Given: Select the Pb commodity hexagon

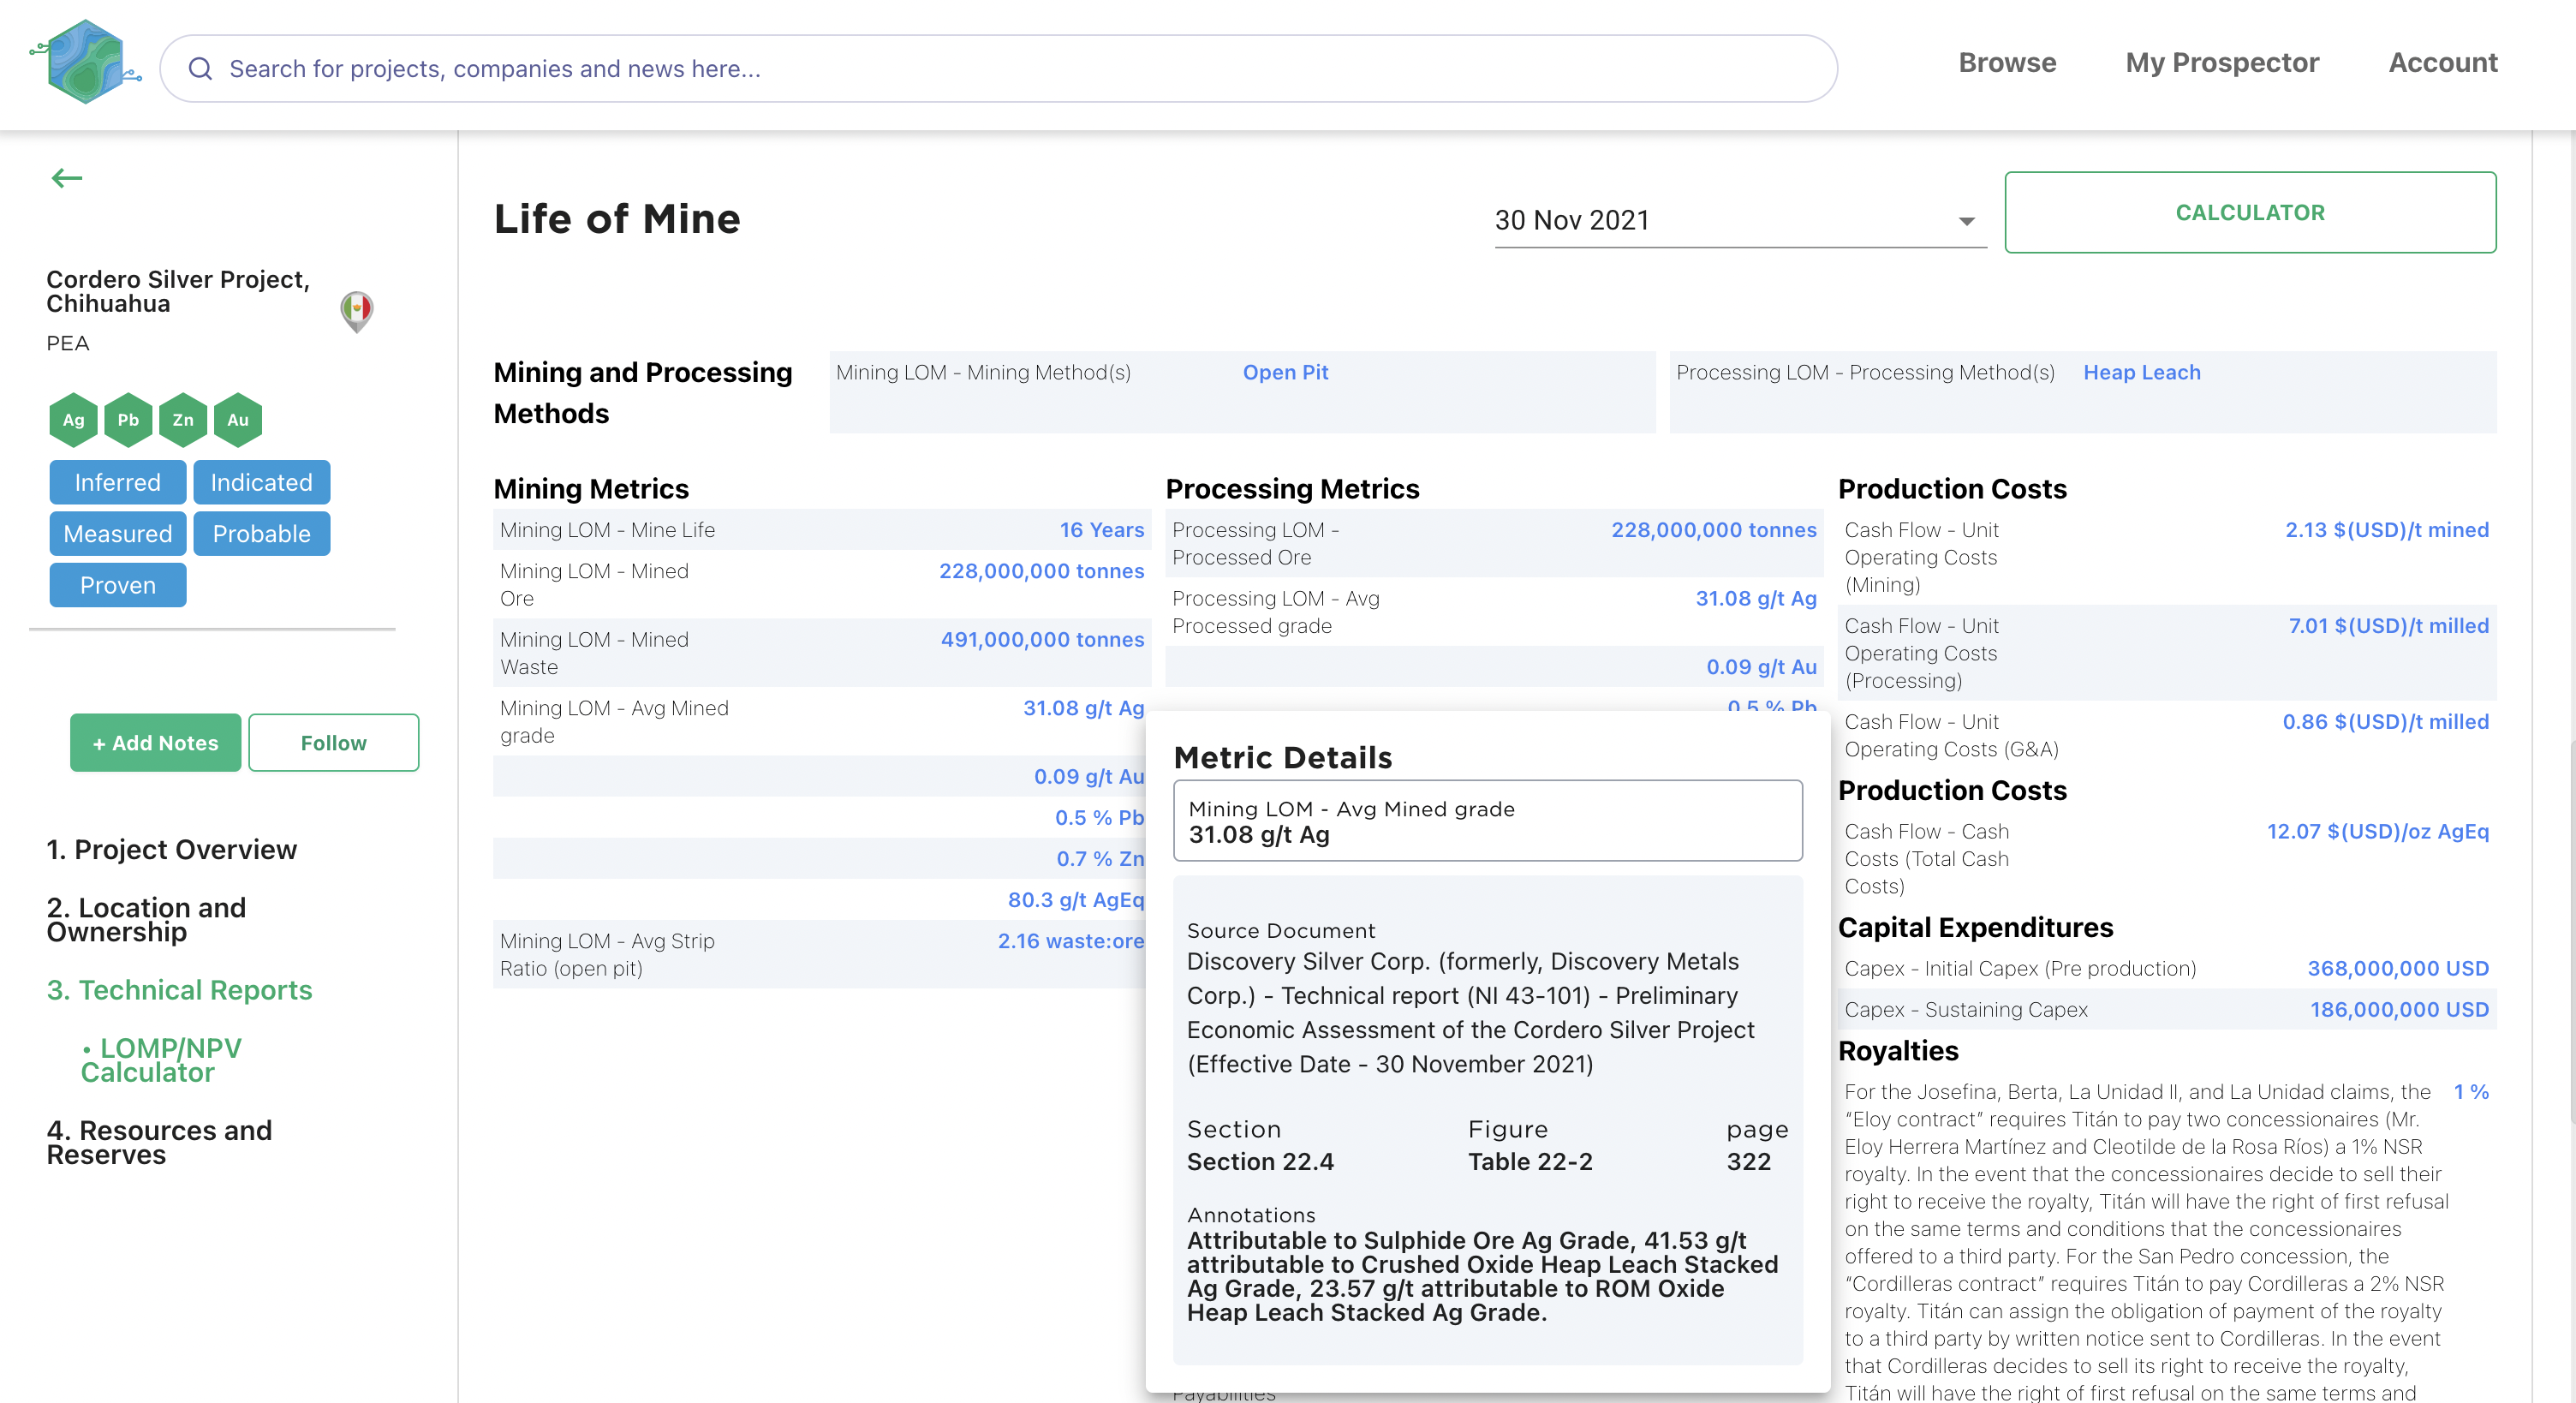Looking at the screenshot, I should [128, 420].
